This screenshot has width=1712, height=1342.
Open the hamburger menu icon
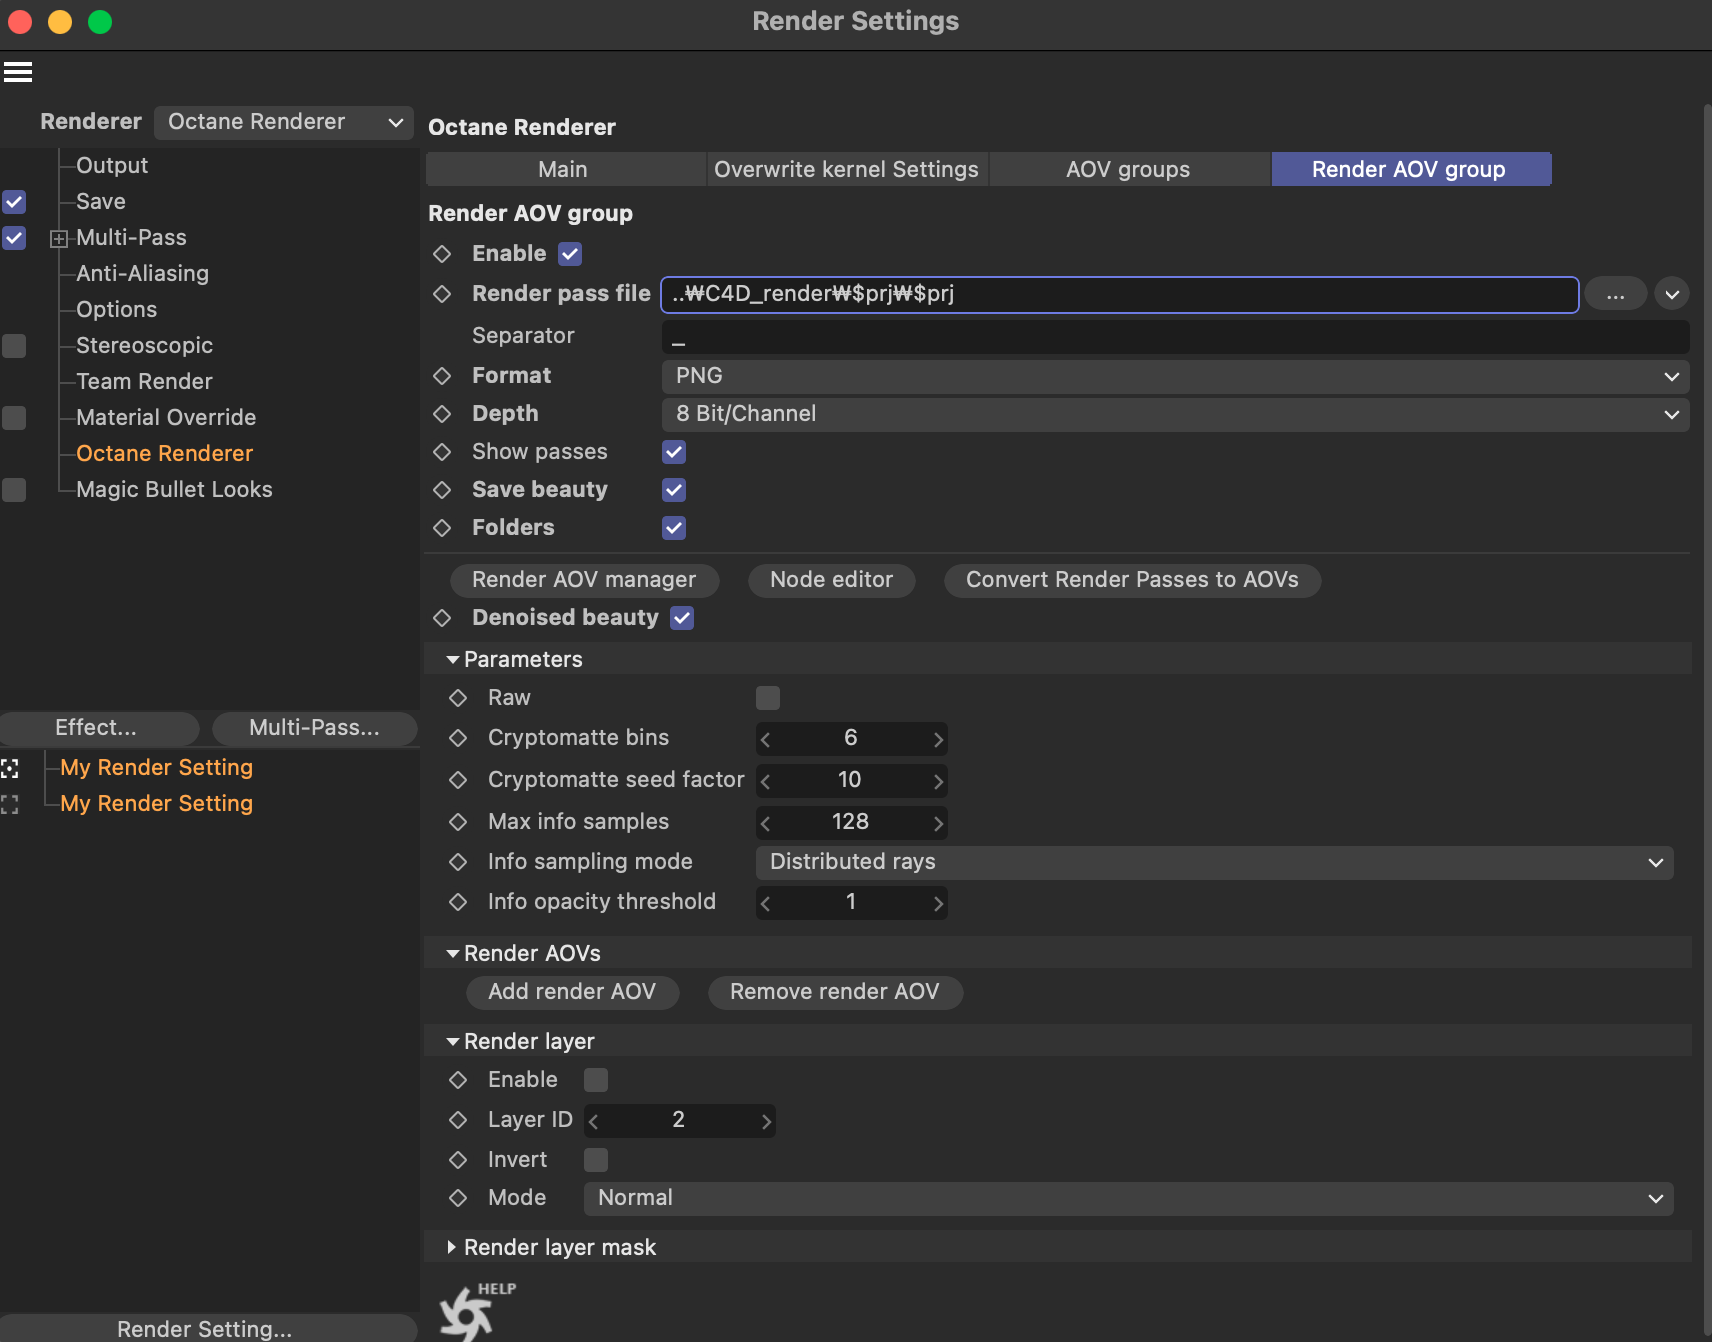18,72
